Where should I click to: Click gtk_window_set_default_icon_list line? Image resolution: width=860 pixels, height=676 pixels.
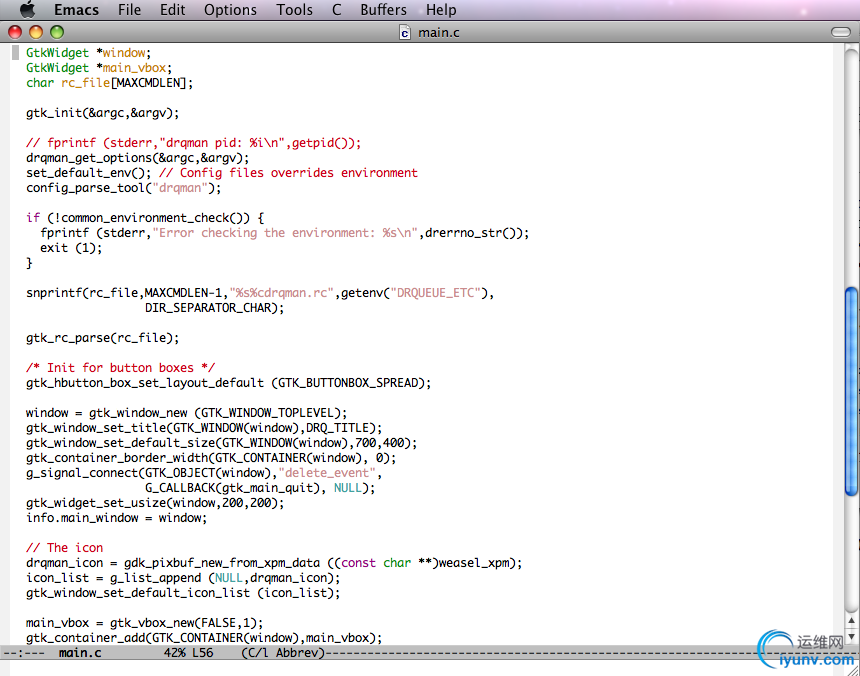[x=183, y=593]
